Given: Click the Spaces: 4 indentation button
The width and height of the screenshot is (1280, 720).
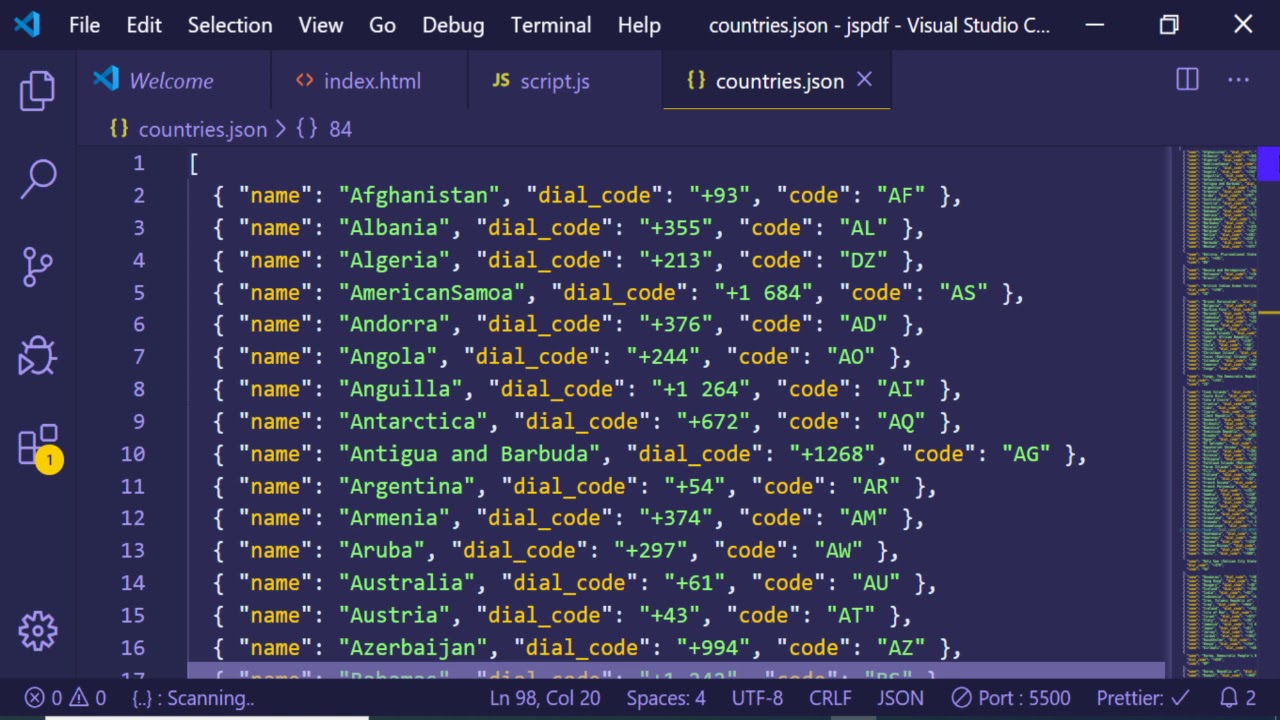Looking at the screenshot, I should pyautogui.click(x=665, y=698).
